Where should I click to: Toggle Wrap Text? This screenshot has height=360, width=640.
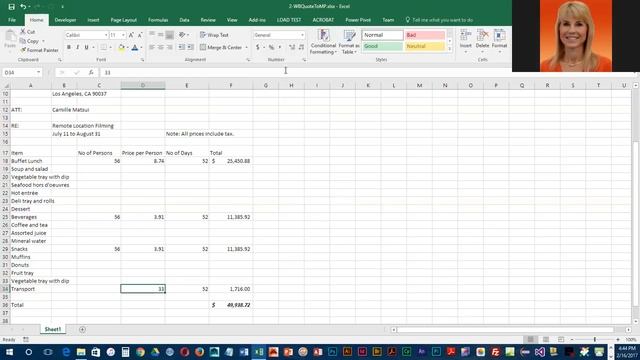point(214,35)
